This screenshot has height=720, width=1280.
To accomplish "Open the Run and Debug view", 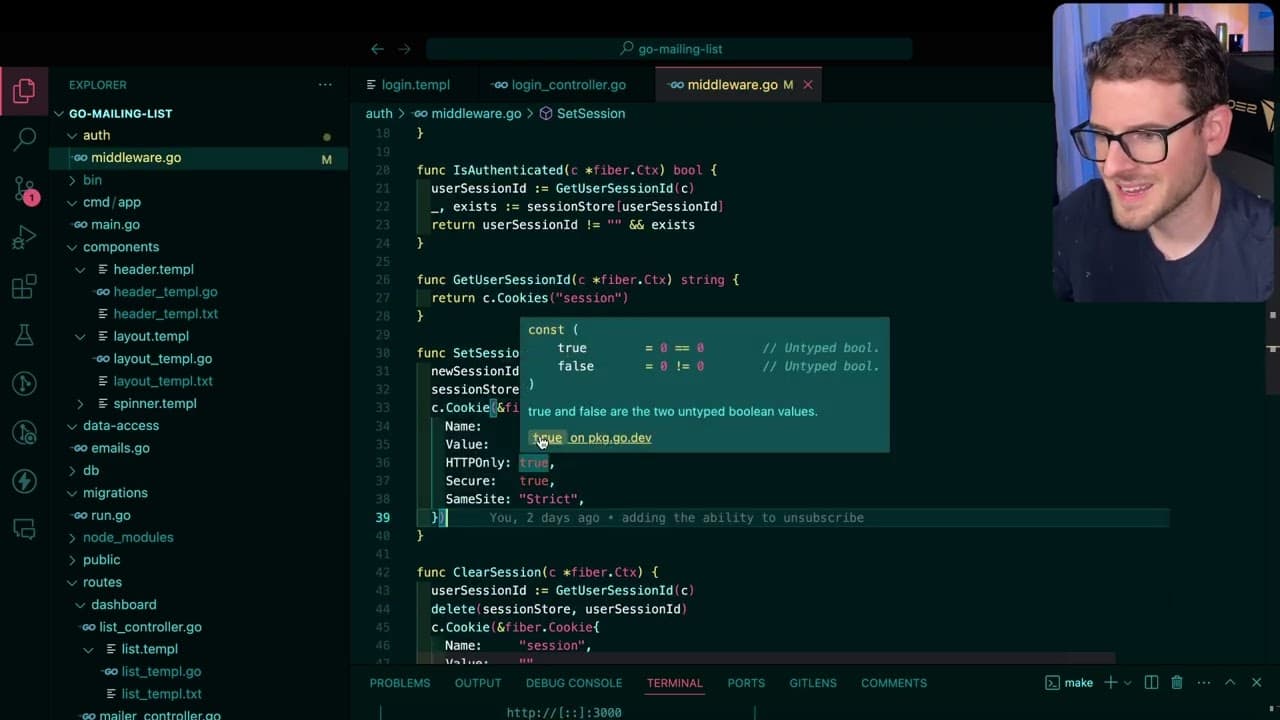I will (25, 237).
